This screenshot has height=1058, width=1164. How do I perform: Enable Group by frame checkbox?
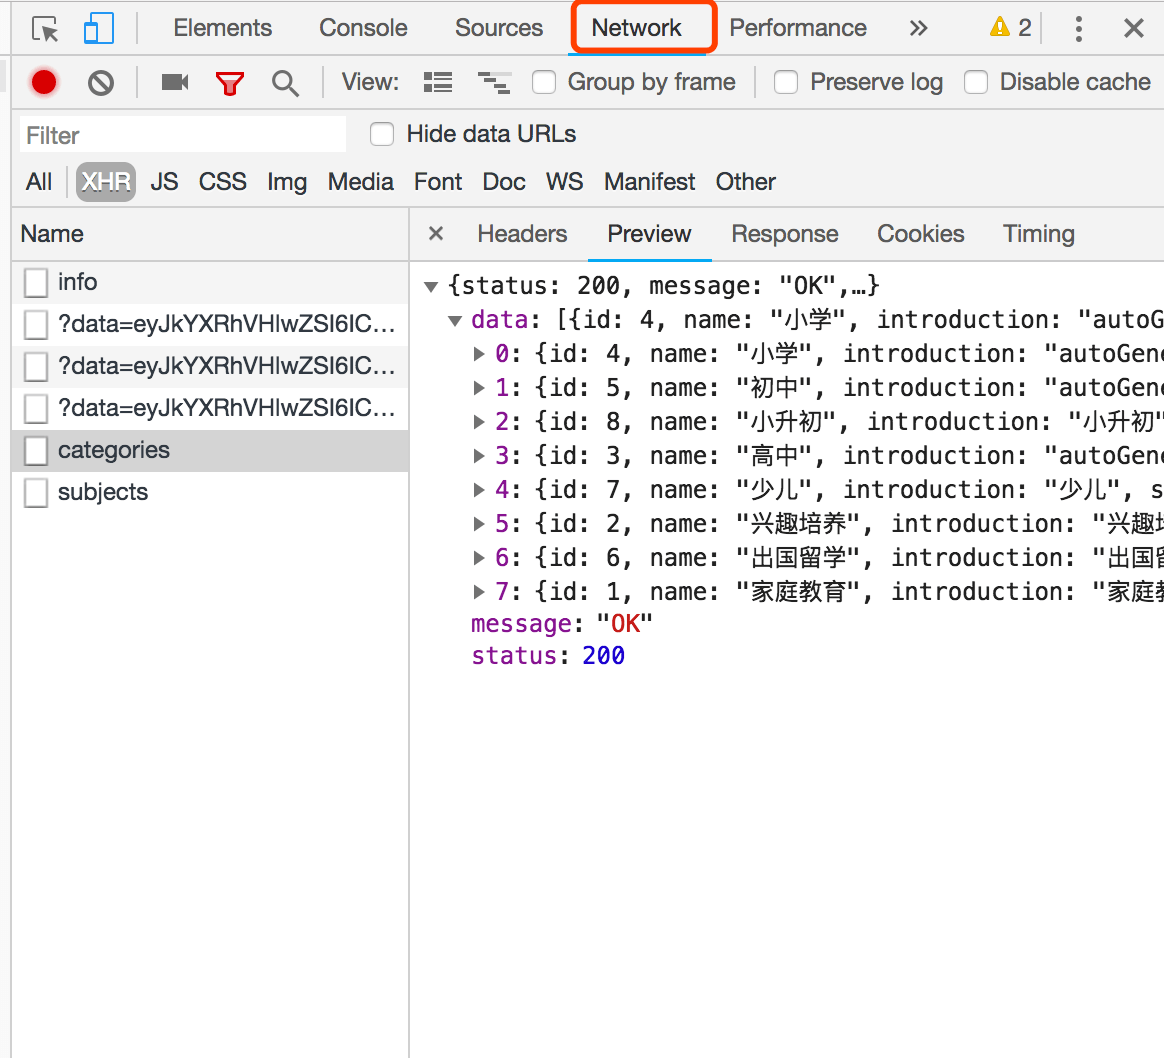pos(544,82)
